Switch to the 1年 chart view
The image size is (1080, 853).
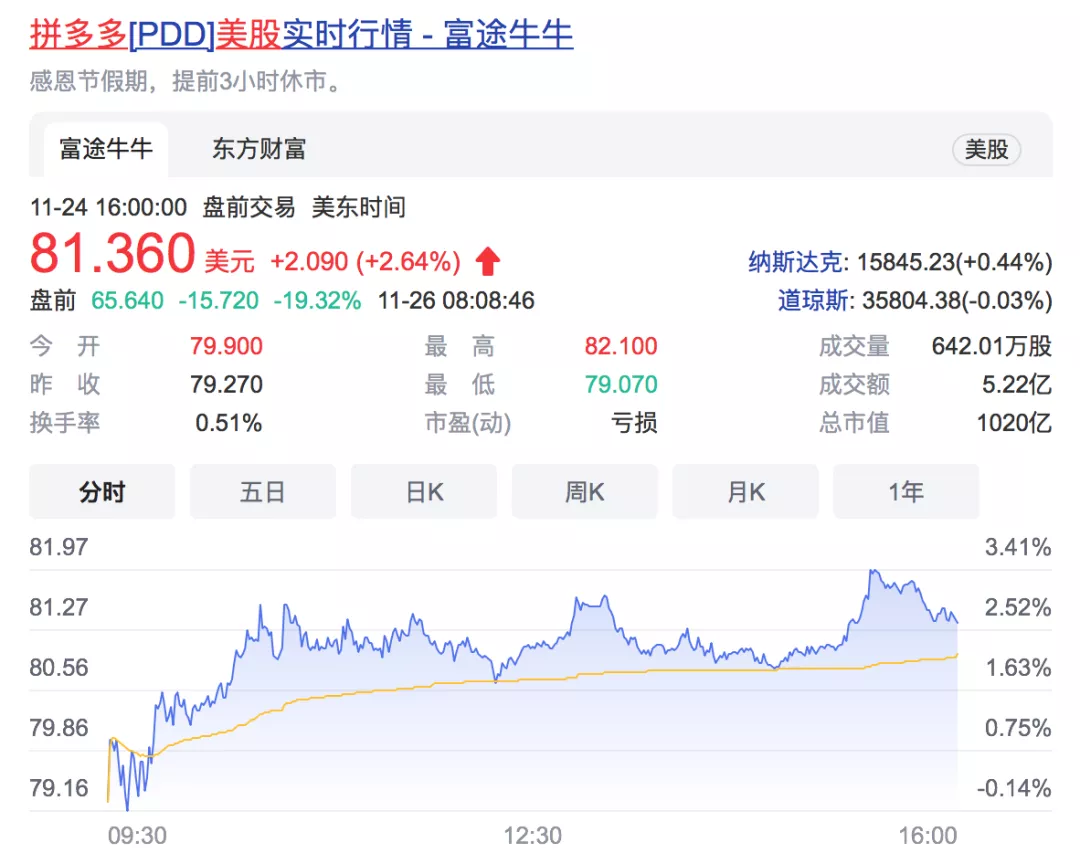click(x=906, y=492)
